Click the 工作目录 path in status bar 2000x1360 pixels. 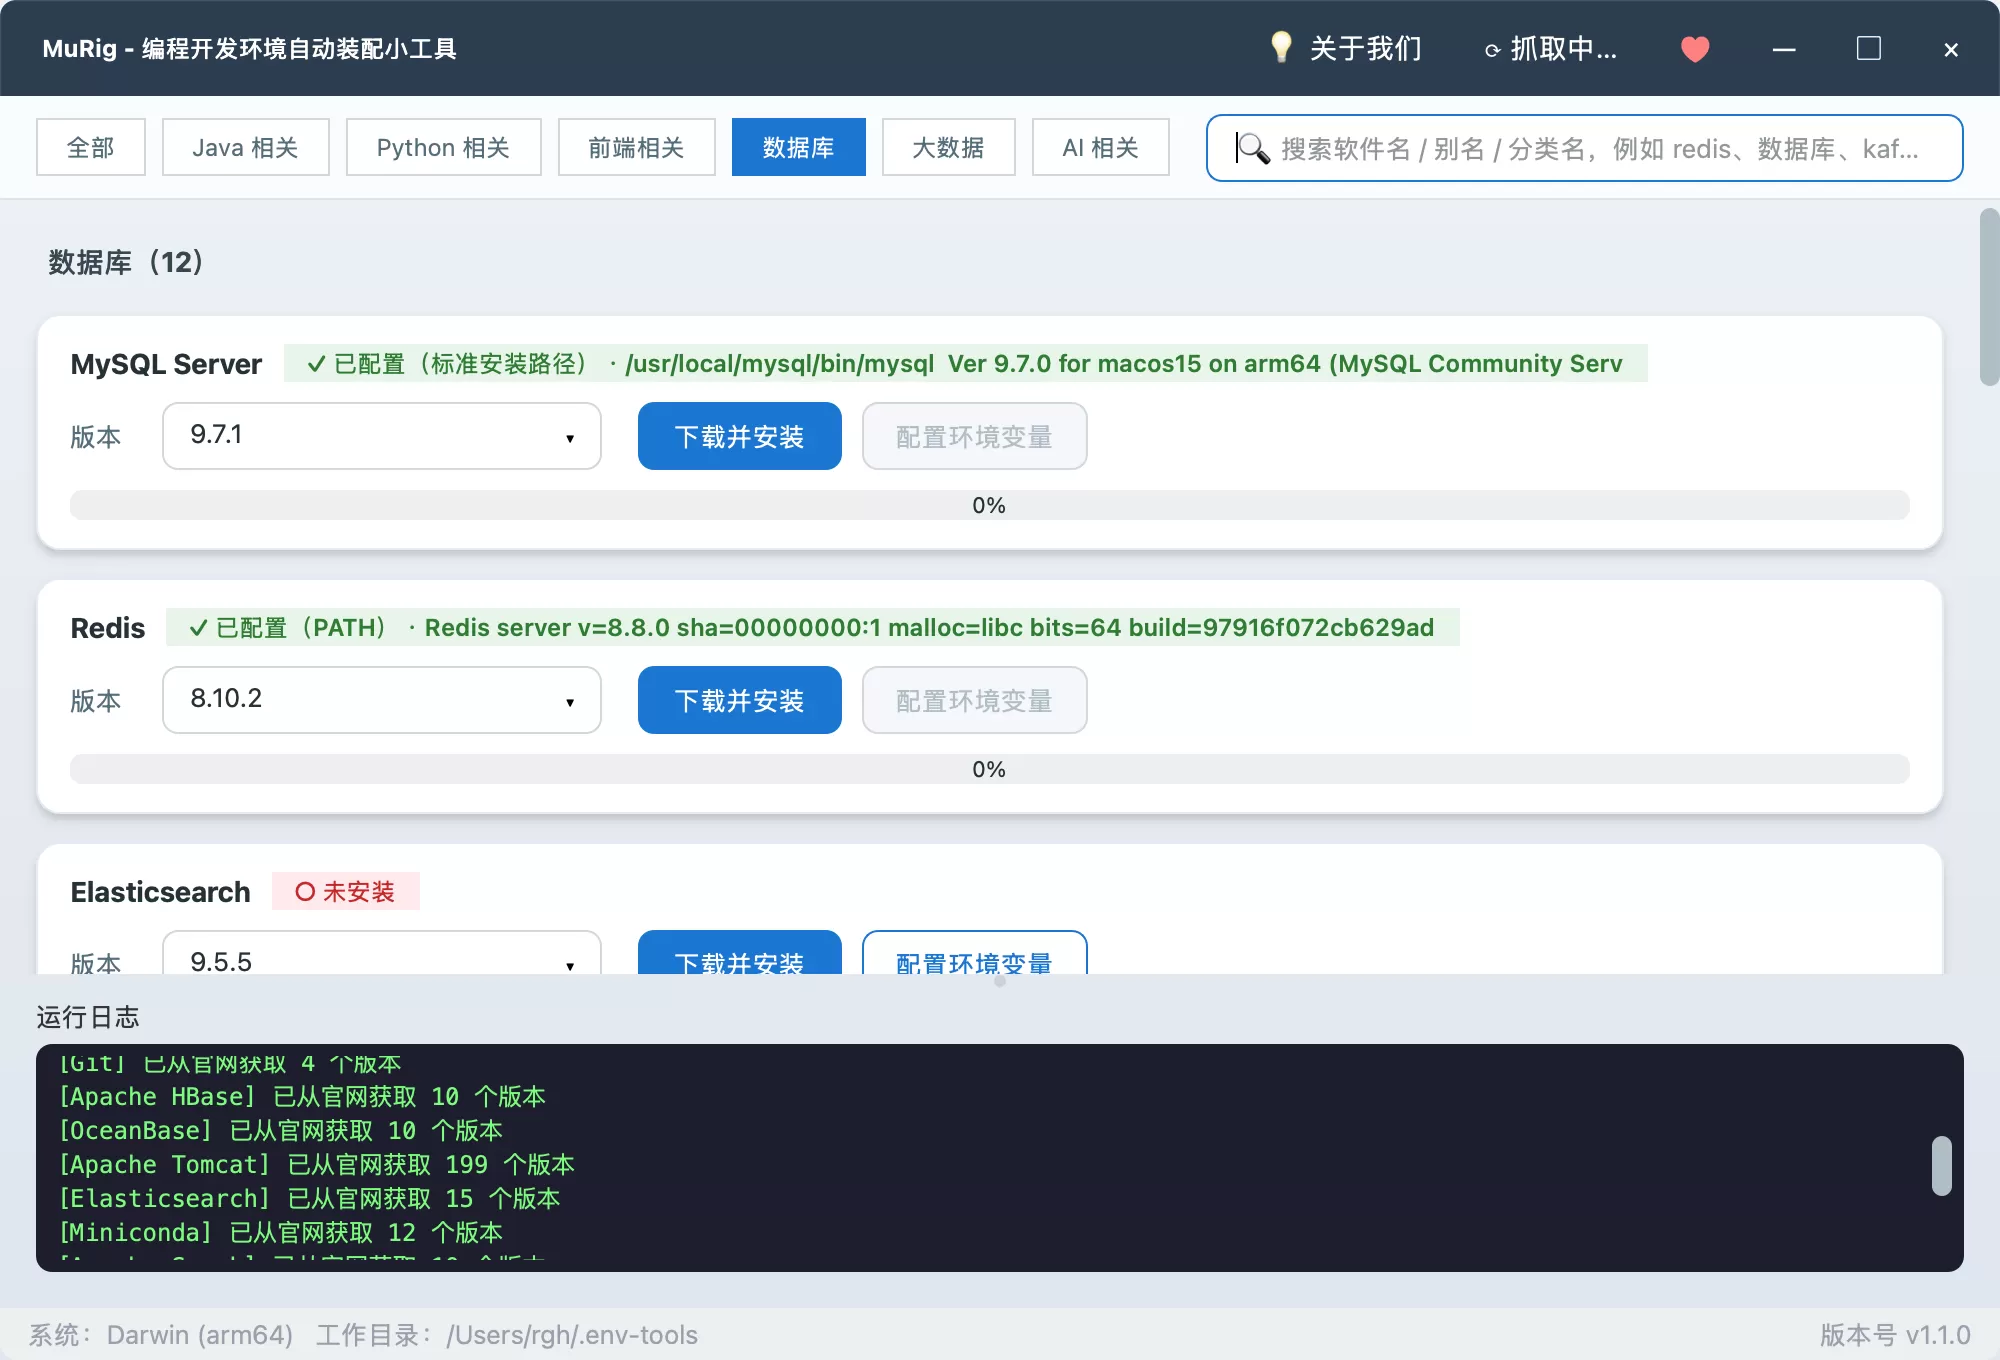point(507,1335)
